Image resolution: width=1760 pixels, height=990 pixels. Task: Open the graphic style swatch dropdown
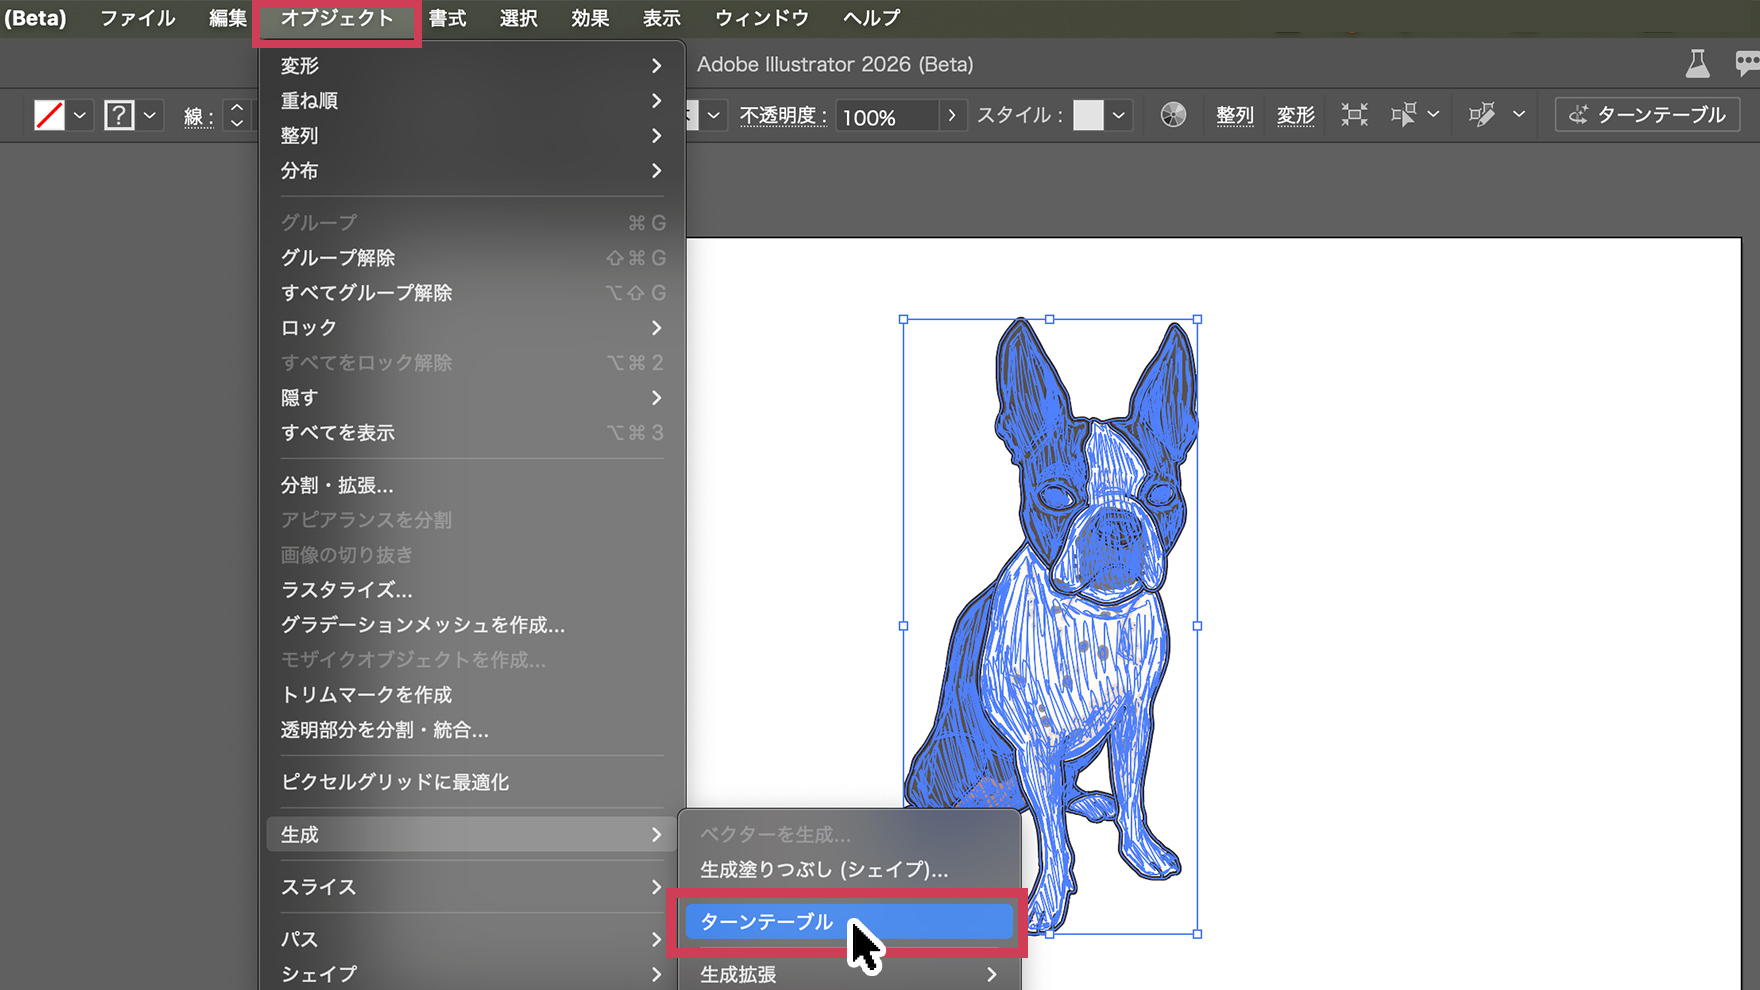(x=1119, y=115)
